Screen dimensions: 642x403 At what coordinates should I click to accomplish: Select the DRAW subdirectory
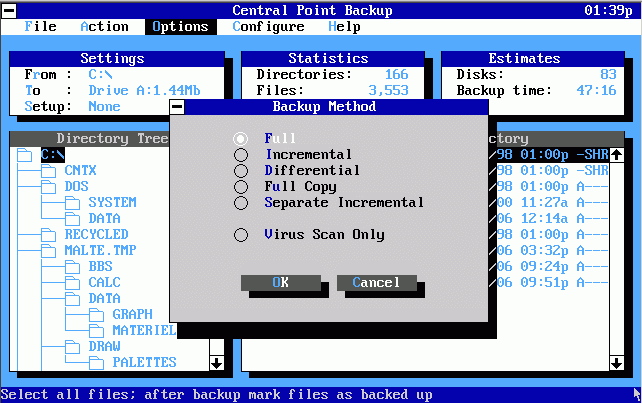click(105, 346)
